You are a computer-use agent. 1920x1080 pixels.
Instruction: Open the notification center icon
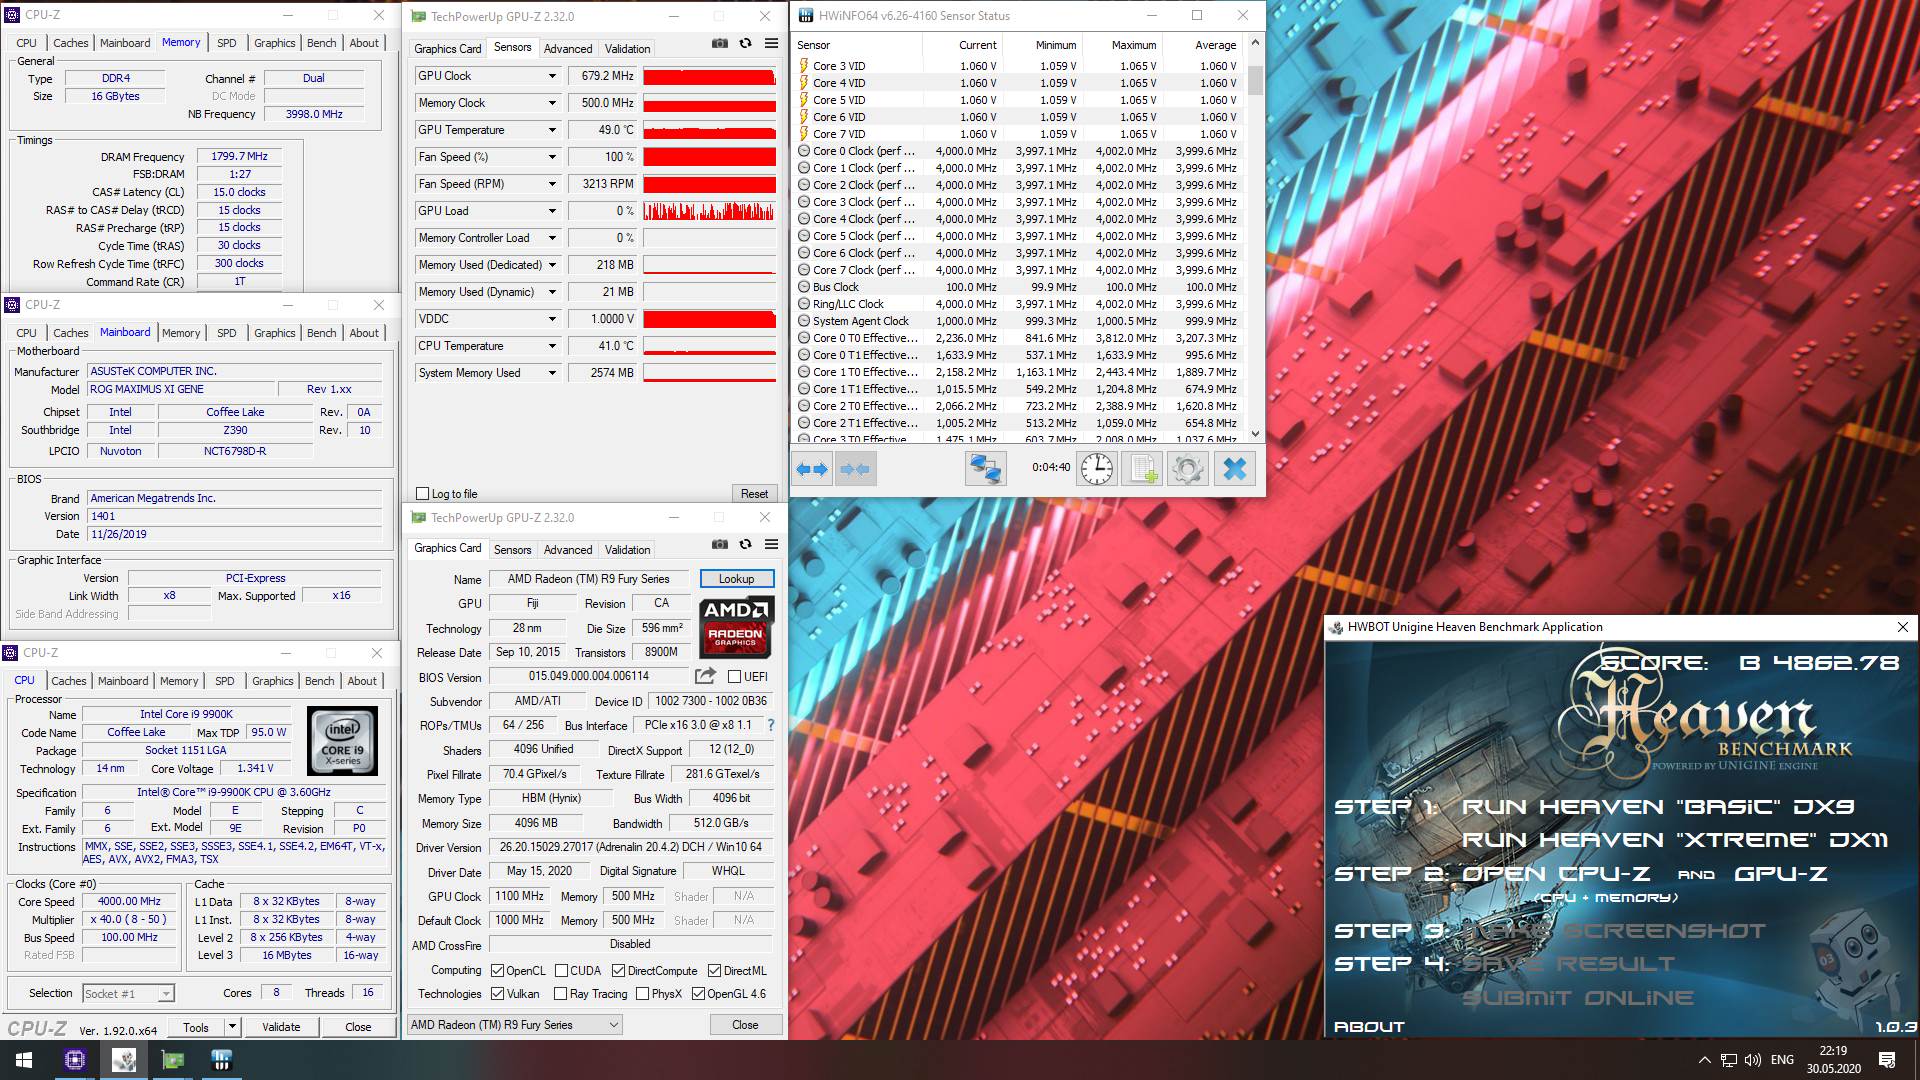[1887, 1060]
